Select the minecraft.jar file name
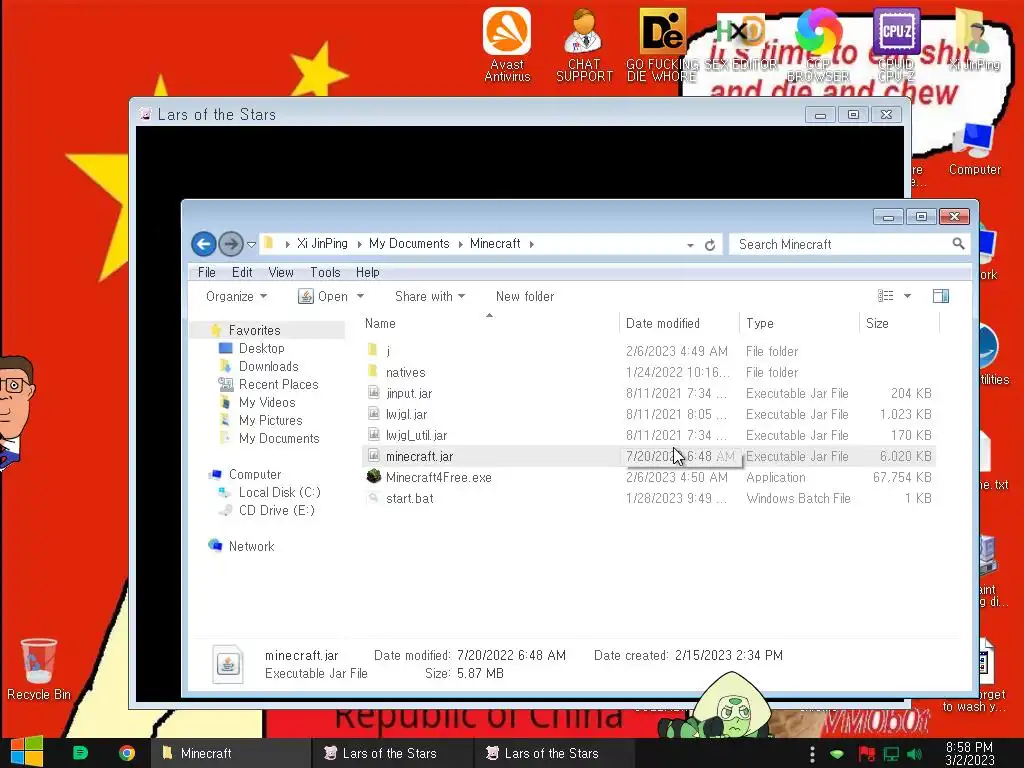The height and width of the screenshot is (768, 1024). tap(419, 456)
